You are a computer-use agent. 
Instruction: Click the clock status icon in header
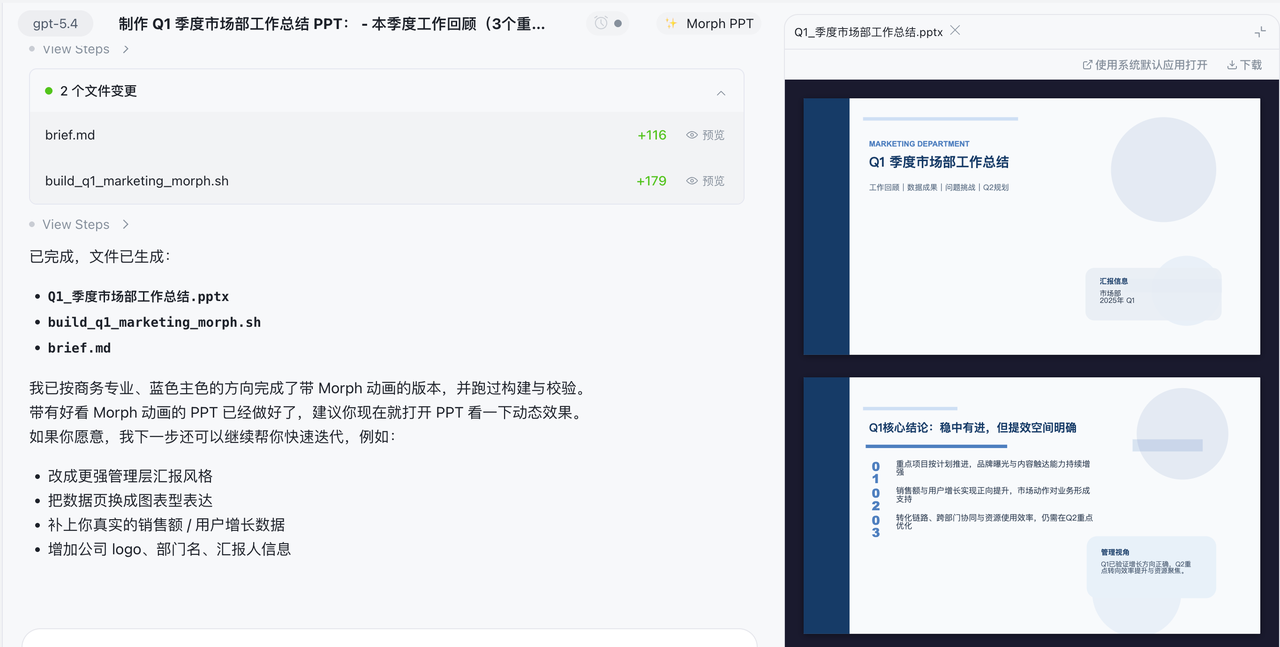click(x=601, y=23)
